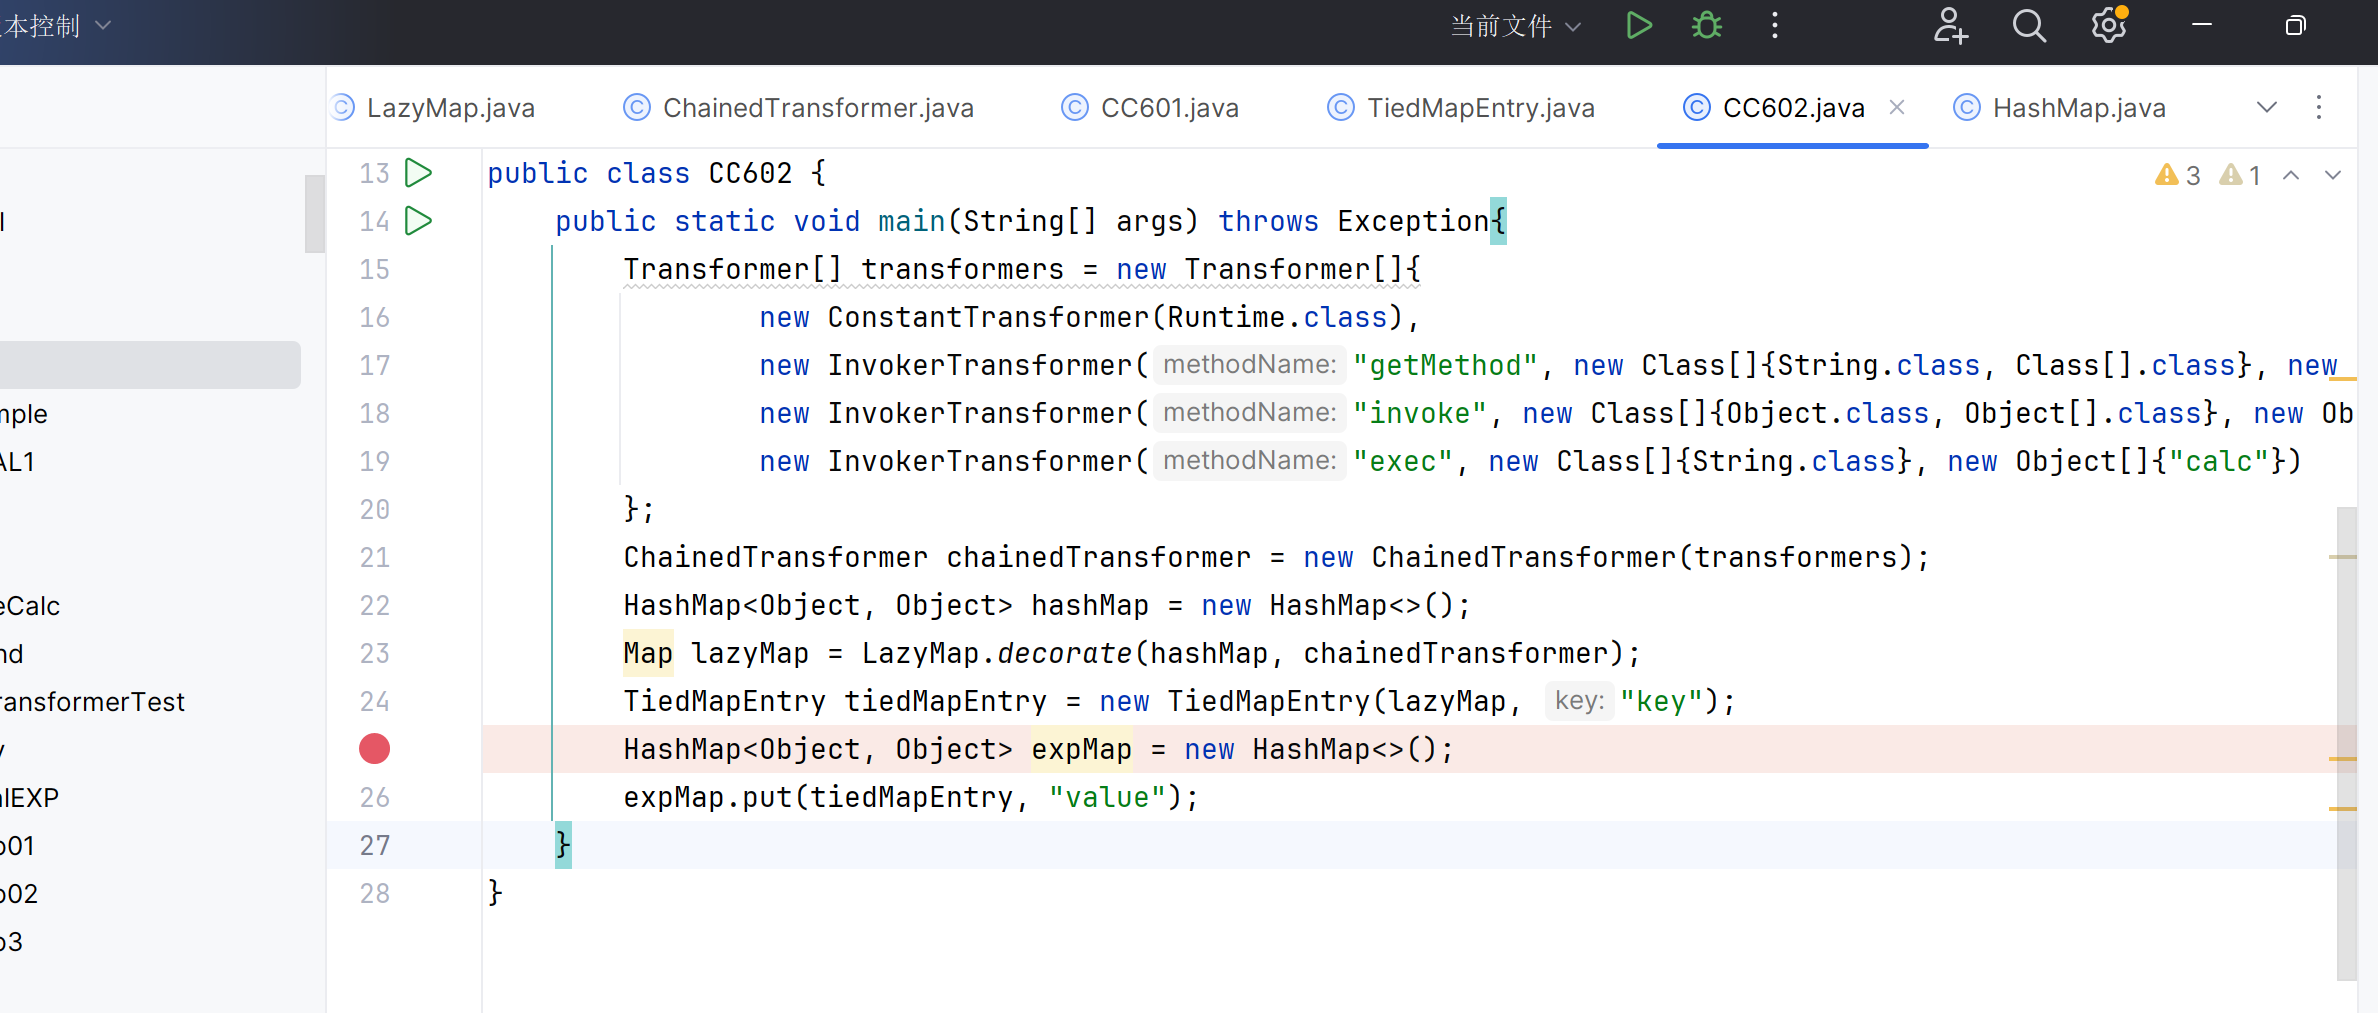Screen dimensions: 2378x1013
Task: Open Search Everywhere magnifier icon
Action: pyautogui.click(x=2029, y=26)
